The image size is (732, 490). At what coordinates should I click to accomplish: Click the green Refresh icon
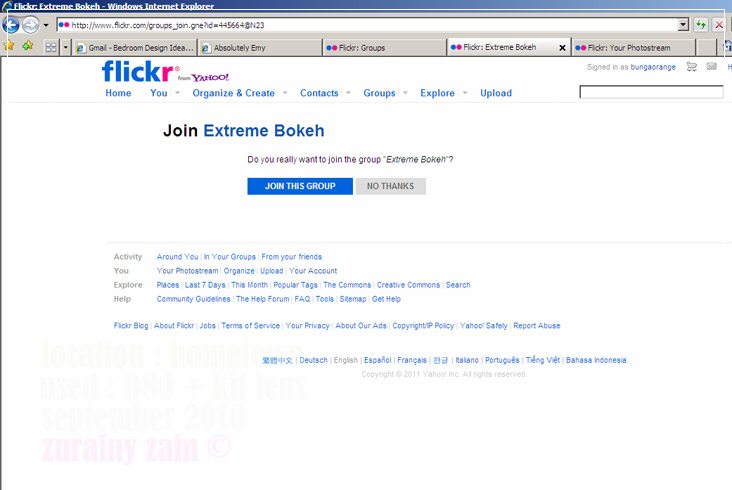(x=701, y=25)
